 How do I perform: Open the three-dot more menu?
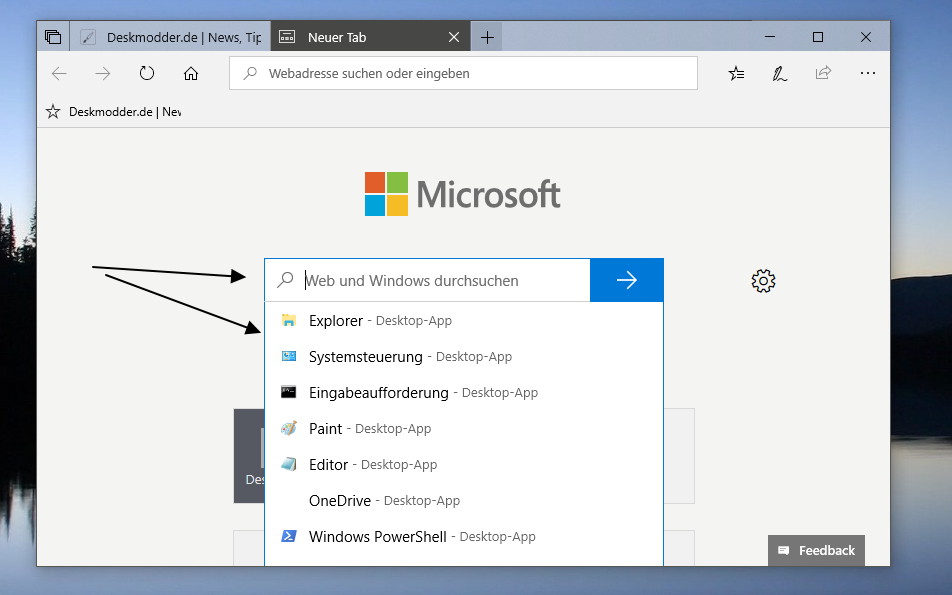(x=868, y=73)
